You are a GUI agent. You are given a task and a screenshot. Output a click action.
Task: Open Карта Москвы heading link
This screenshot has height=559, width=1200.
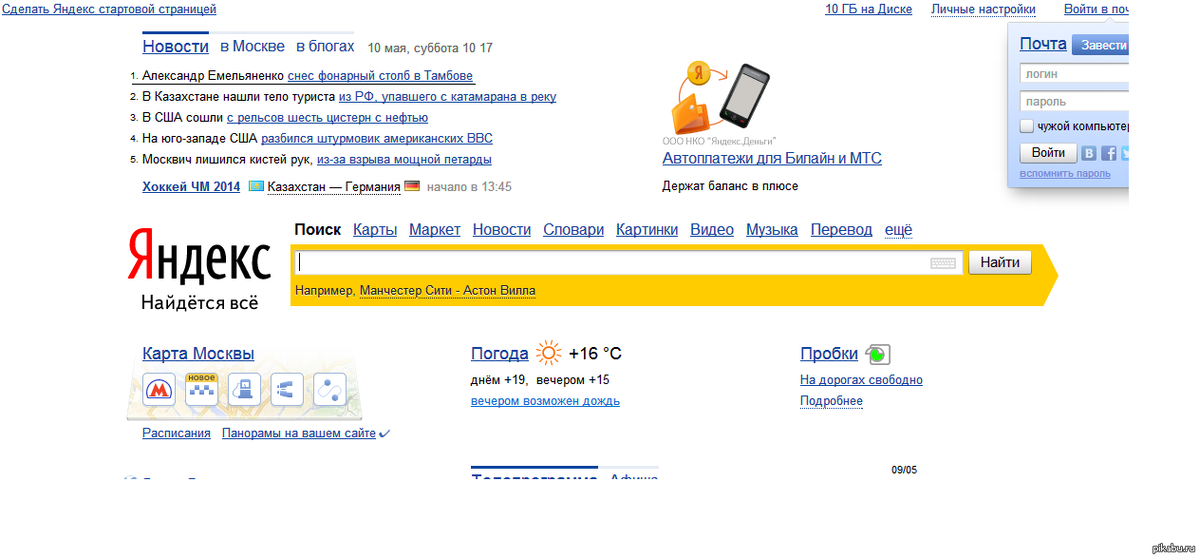[x=198, y=354]
